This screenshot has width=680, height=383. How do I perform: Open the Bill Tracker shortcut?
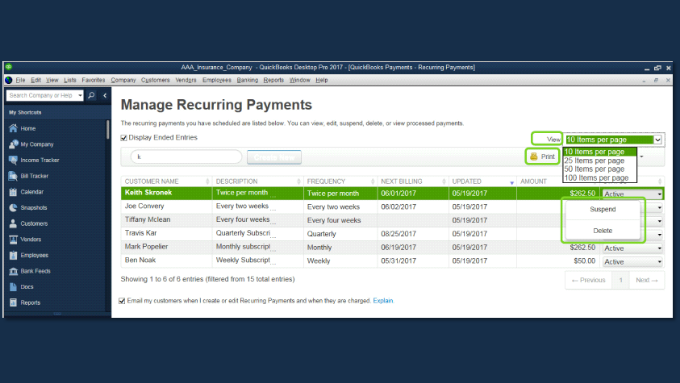(x=34, y=176)
